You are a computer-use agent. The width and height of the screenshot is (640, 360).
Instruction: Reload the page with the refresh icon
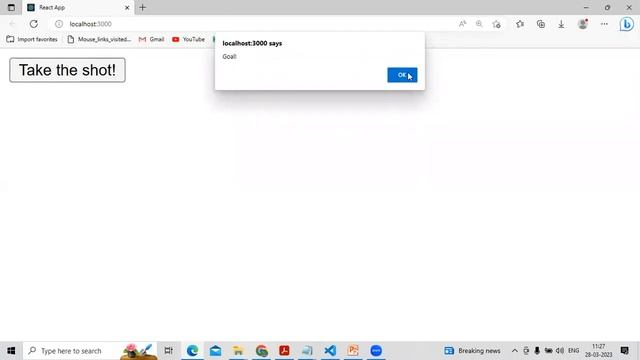click(x=33, y=24)
